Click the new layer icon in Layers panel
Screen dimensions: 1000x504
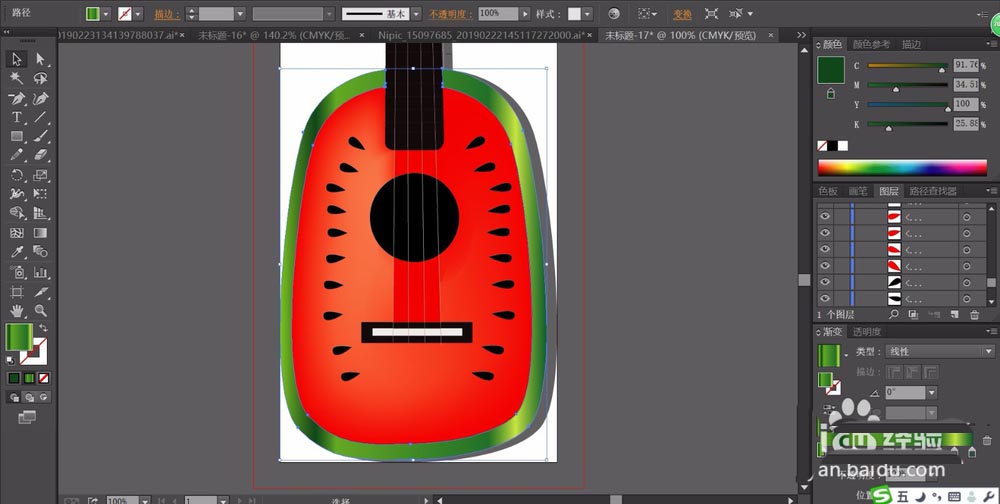[955, 315]
